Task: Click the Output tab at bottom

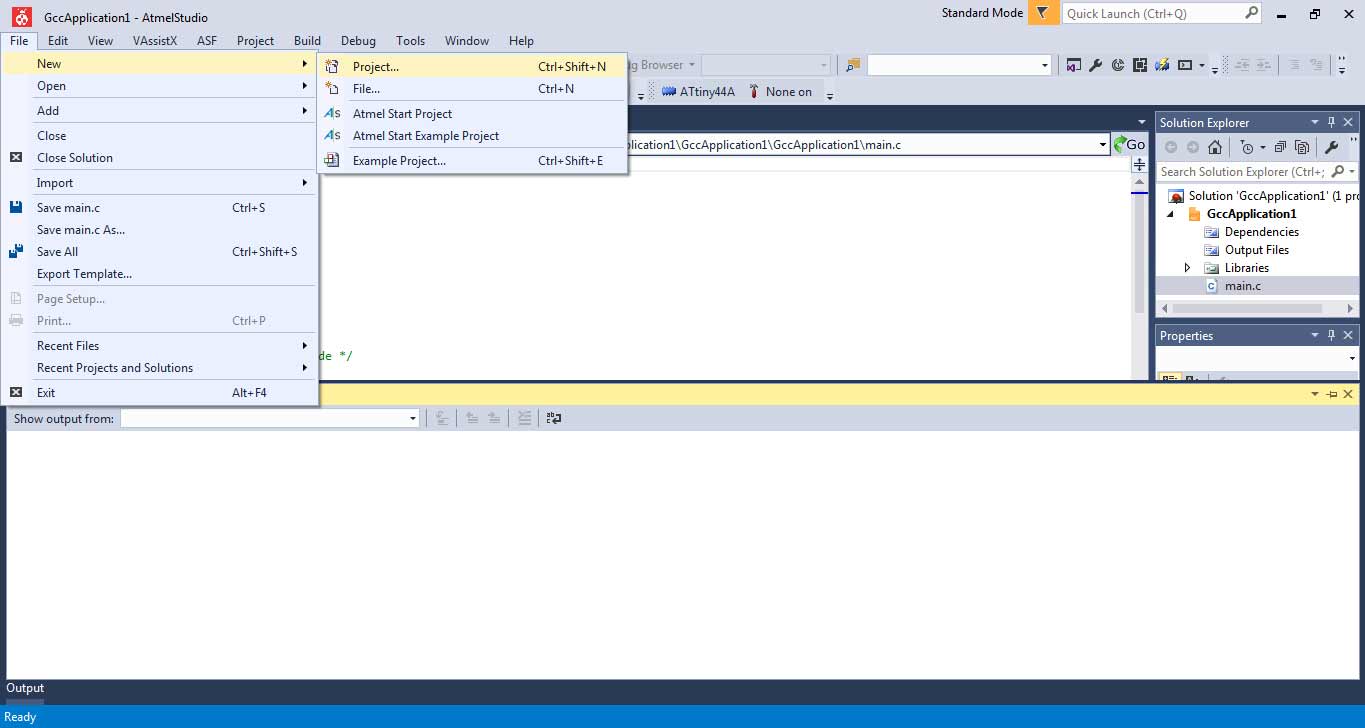Action: 25,688
